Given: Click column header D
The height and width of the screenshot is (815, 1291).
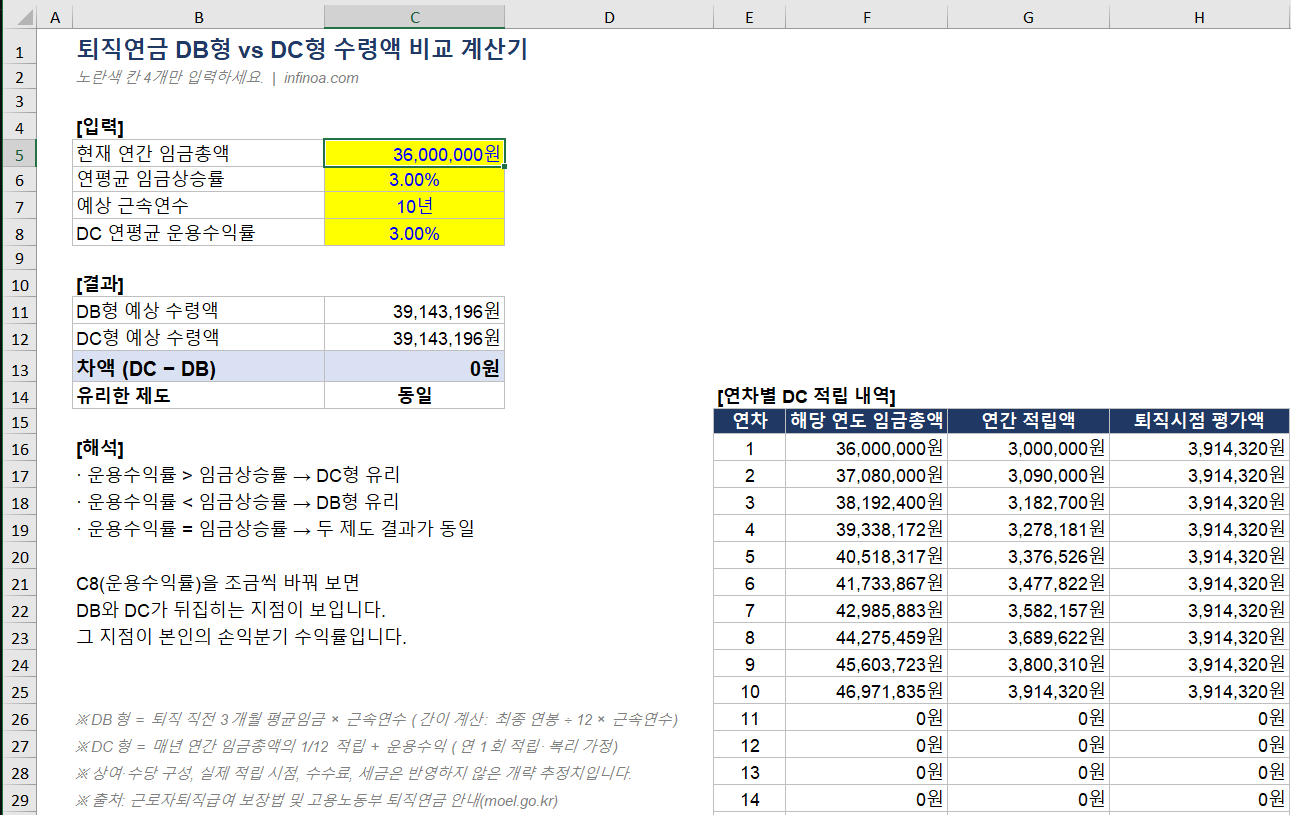Looking at the screenshot, I should pos(609,17).
